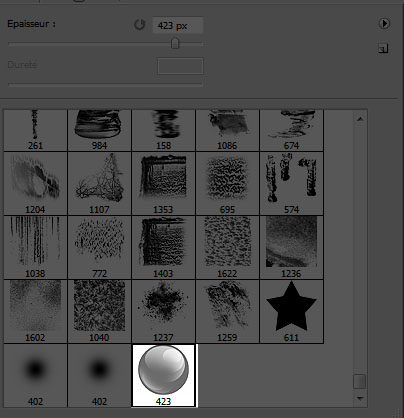Click the Dureté hardness slider track

105,85
